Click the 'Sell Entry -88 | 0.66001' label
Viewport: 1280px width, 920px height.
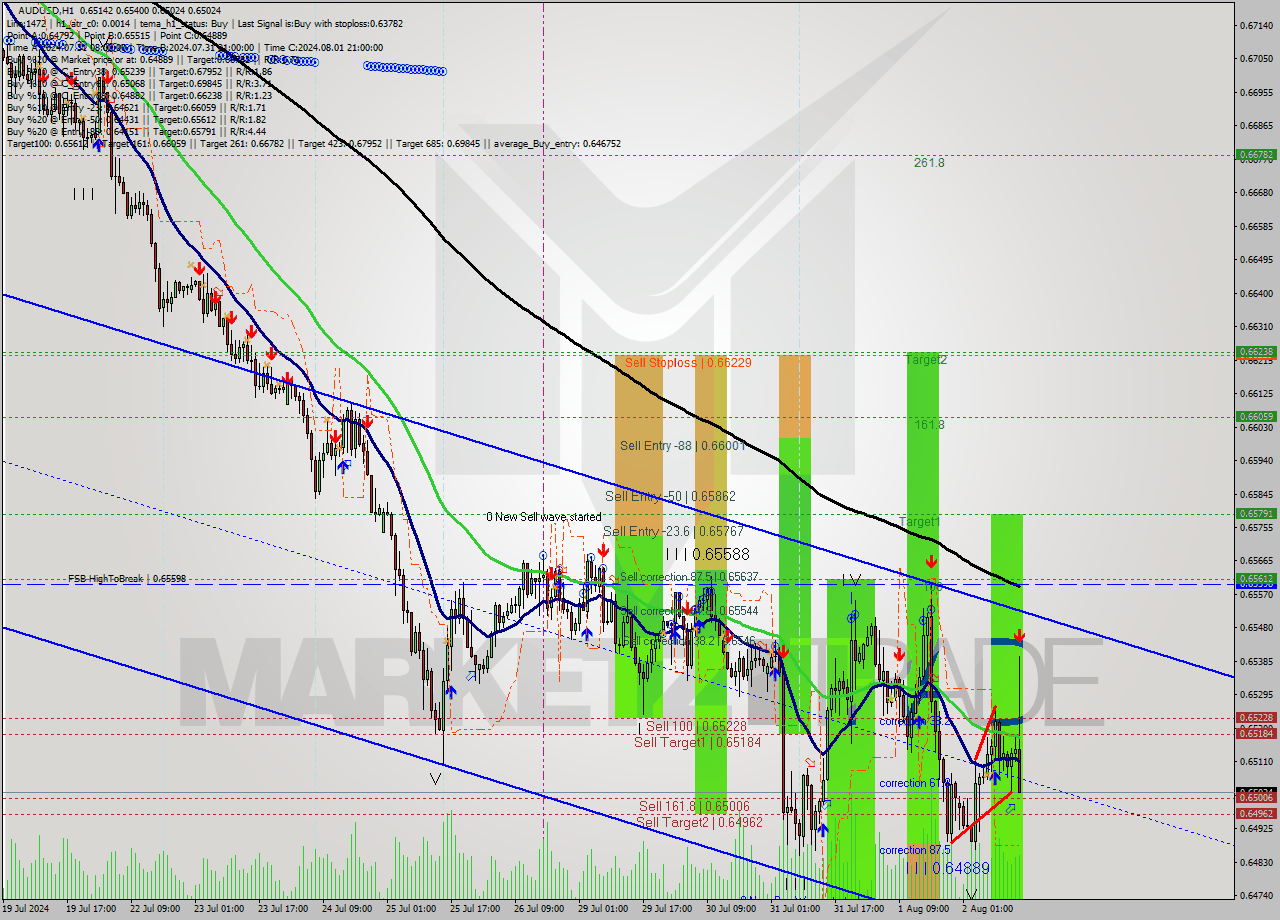[x=682, y=446]
